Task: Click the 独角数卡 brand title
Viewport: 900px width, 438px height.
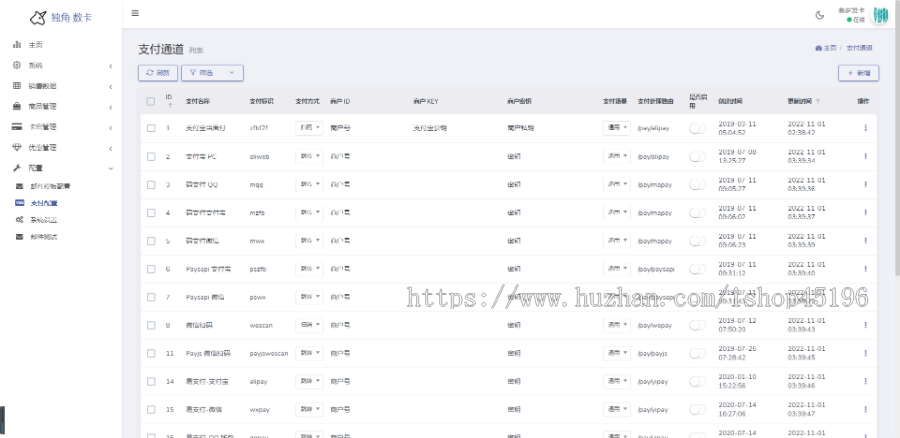Action: pos(71,18)
